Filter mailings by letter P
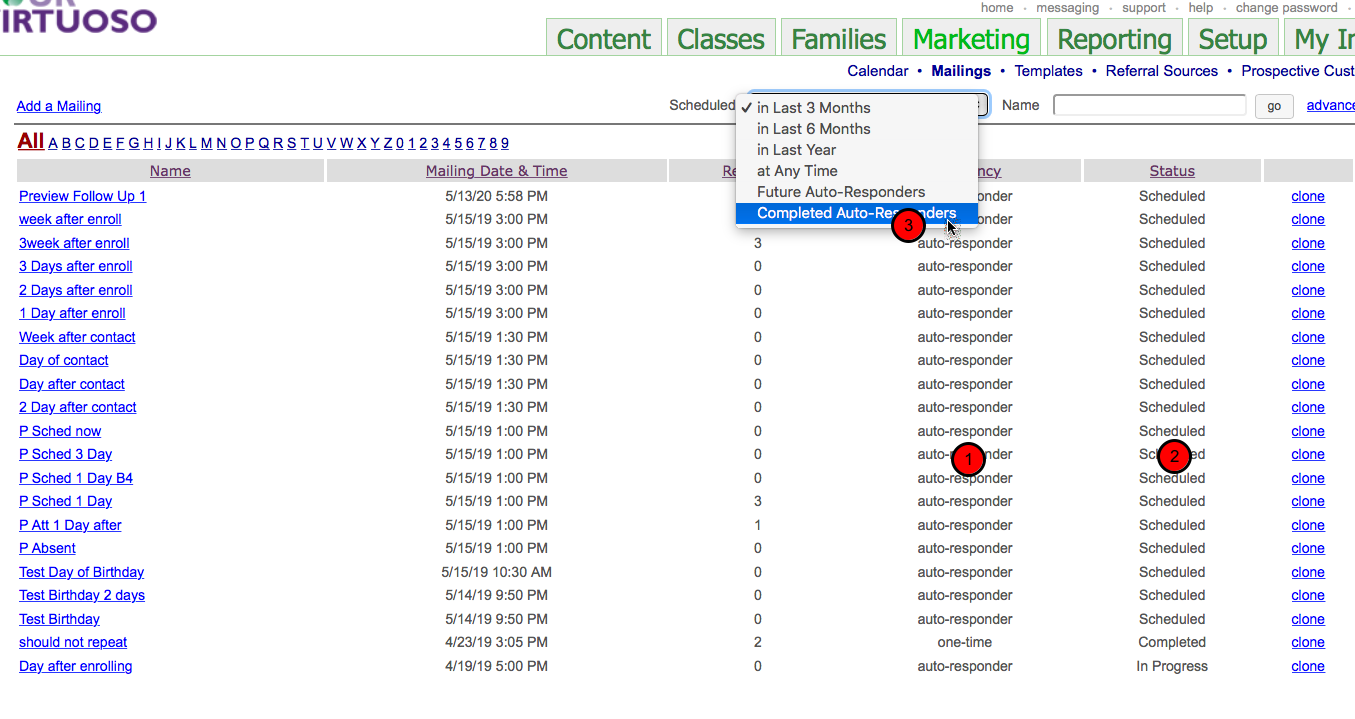Image resolution: width=1355 pixels, height=719 pixels. point(250,143)
